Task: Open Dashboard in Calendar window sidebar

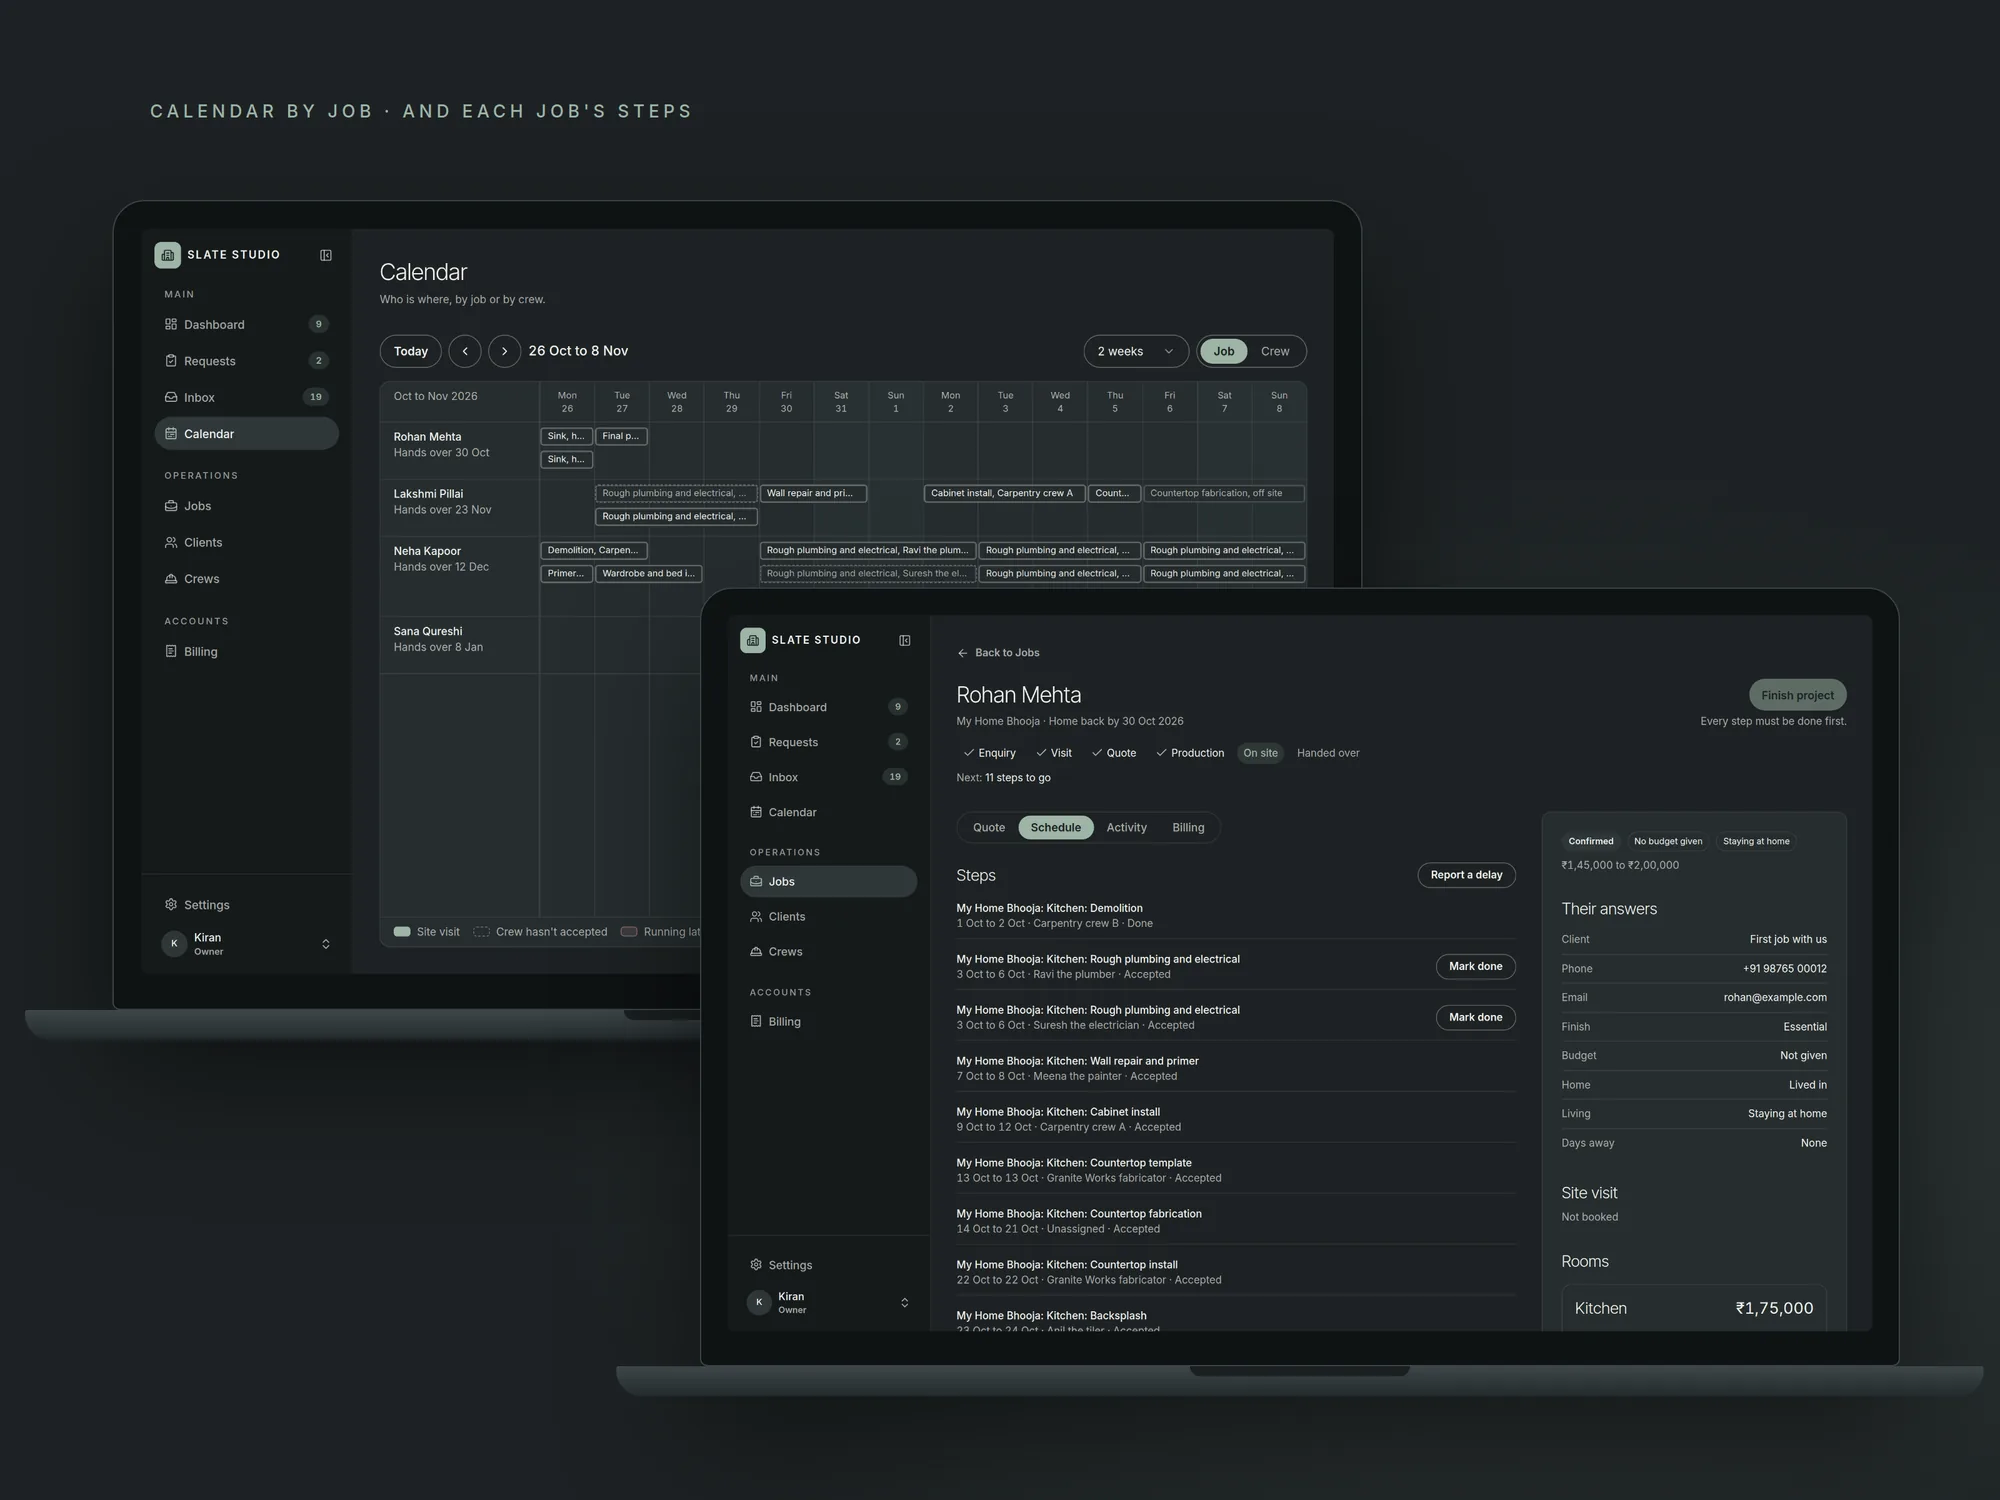Action: point(246,324)
